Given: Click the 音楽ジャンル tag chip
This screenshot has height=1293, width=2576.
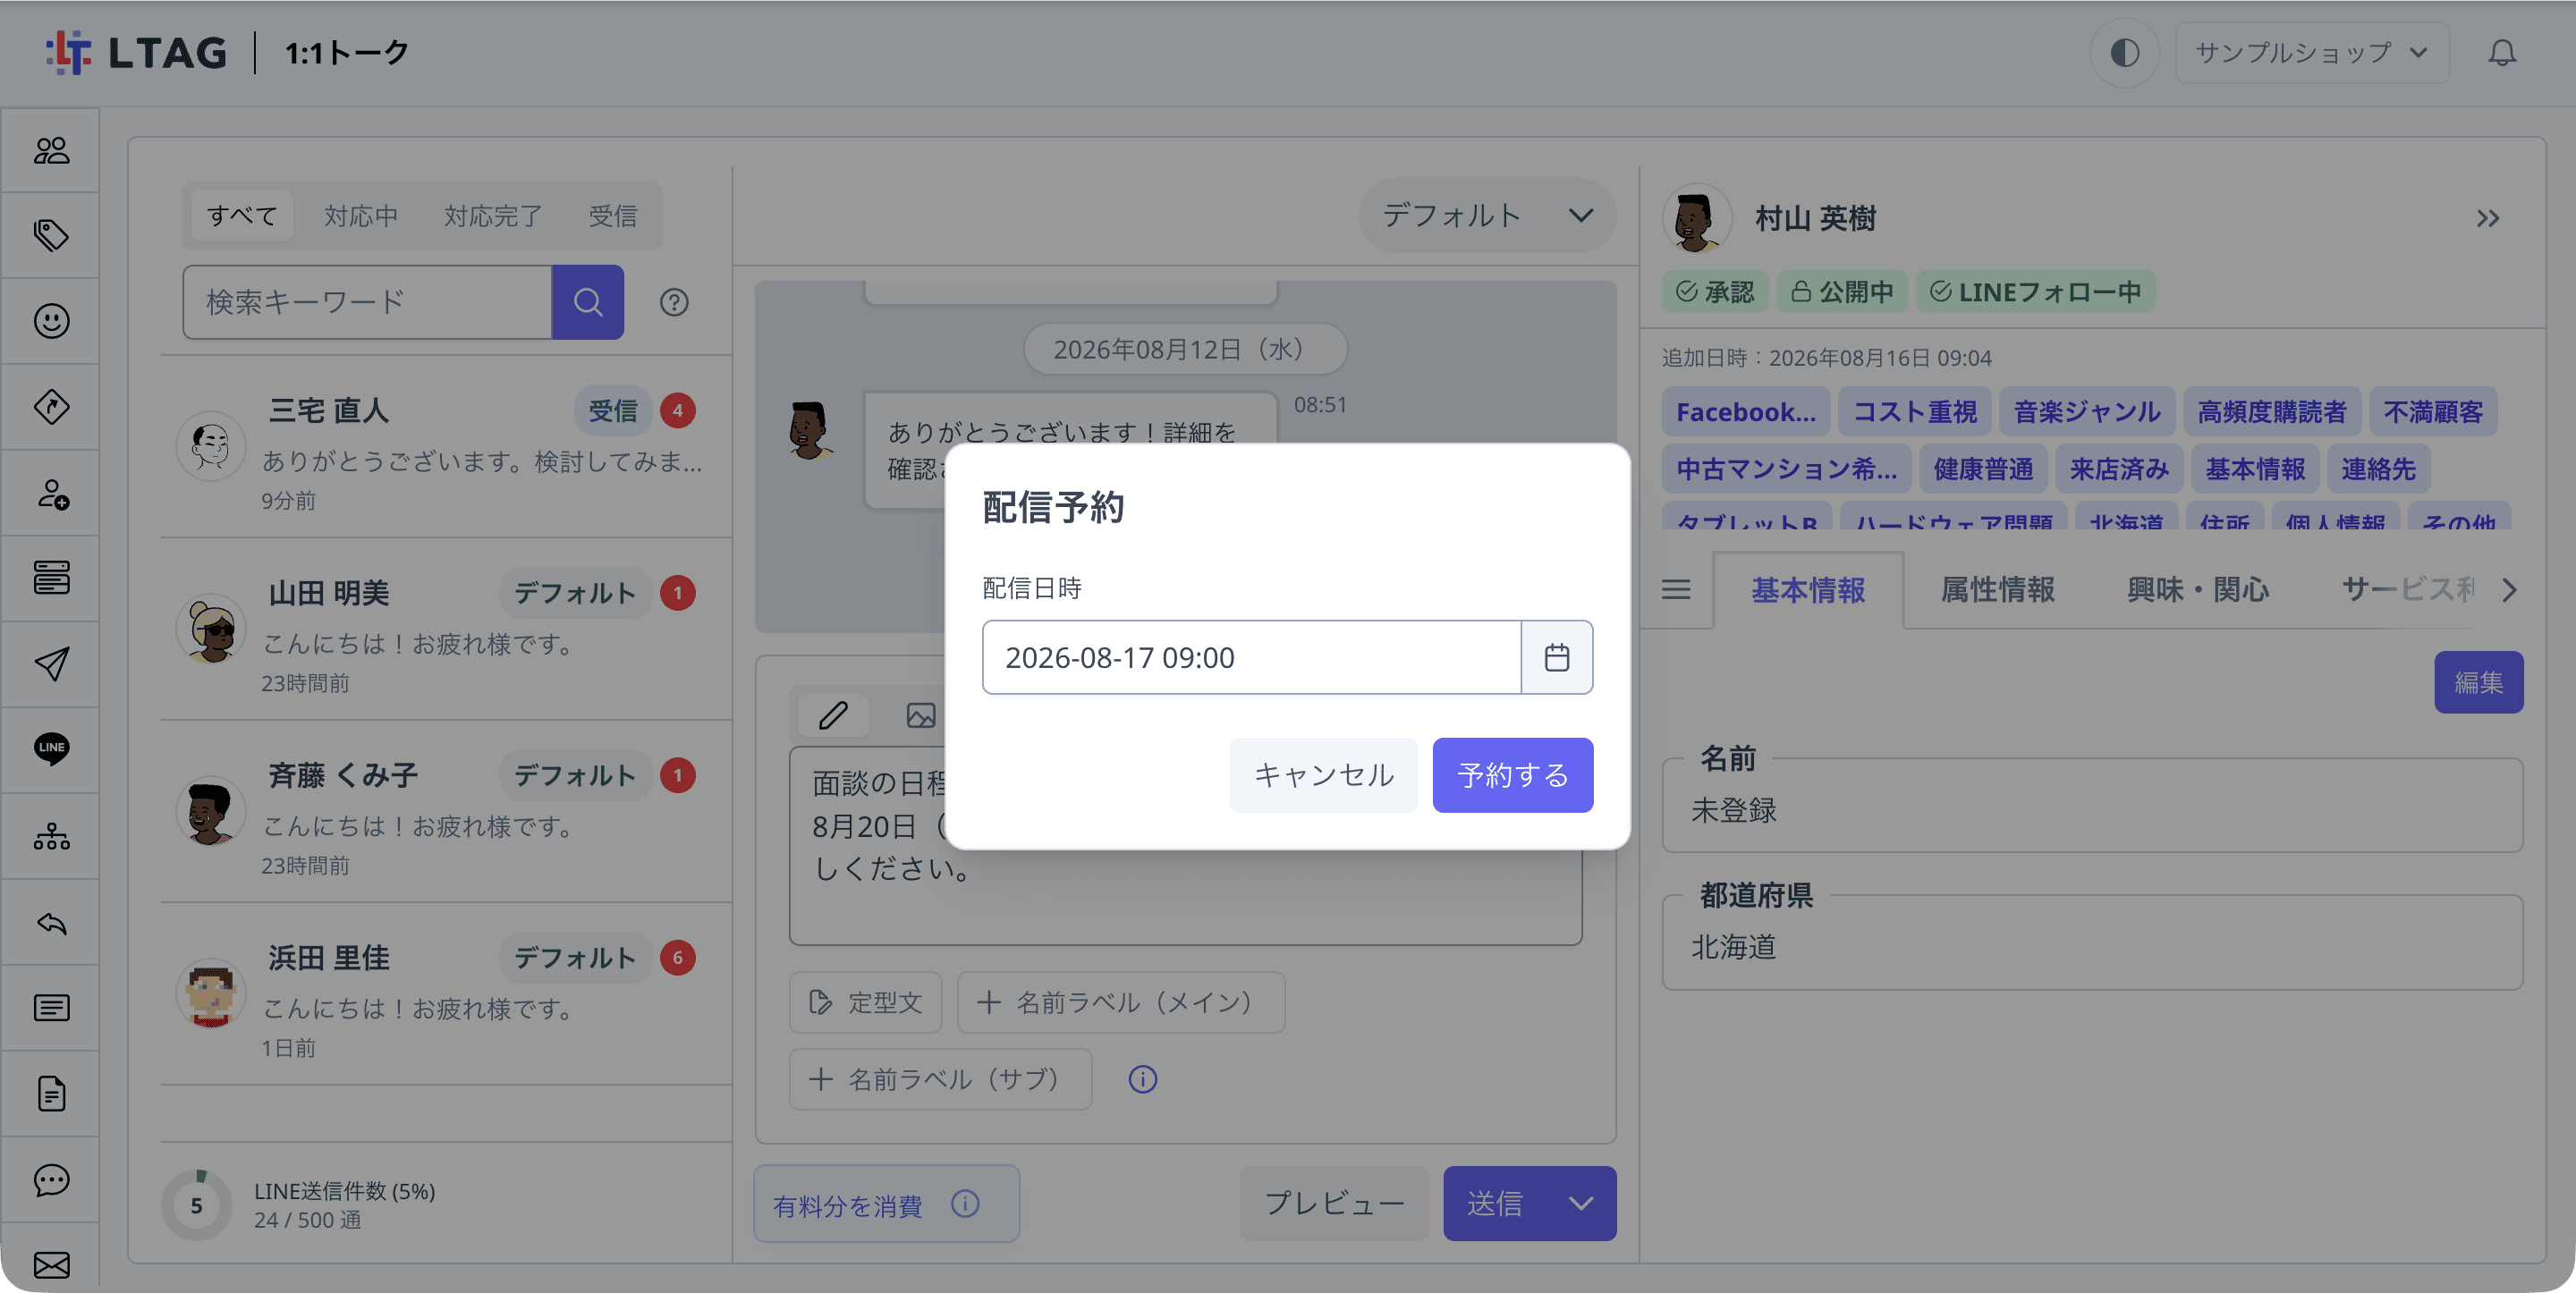Looking at the screenshot, I should (2086, 411).
